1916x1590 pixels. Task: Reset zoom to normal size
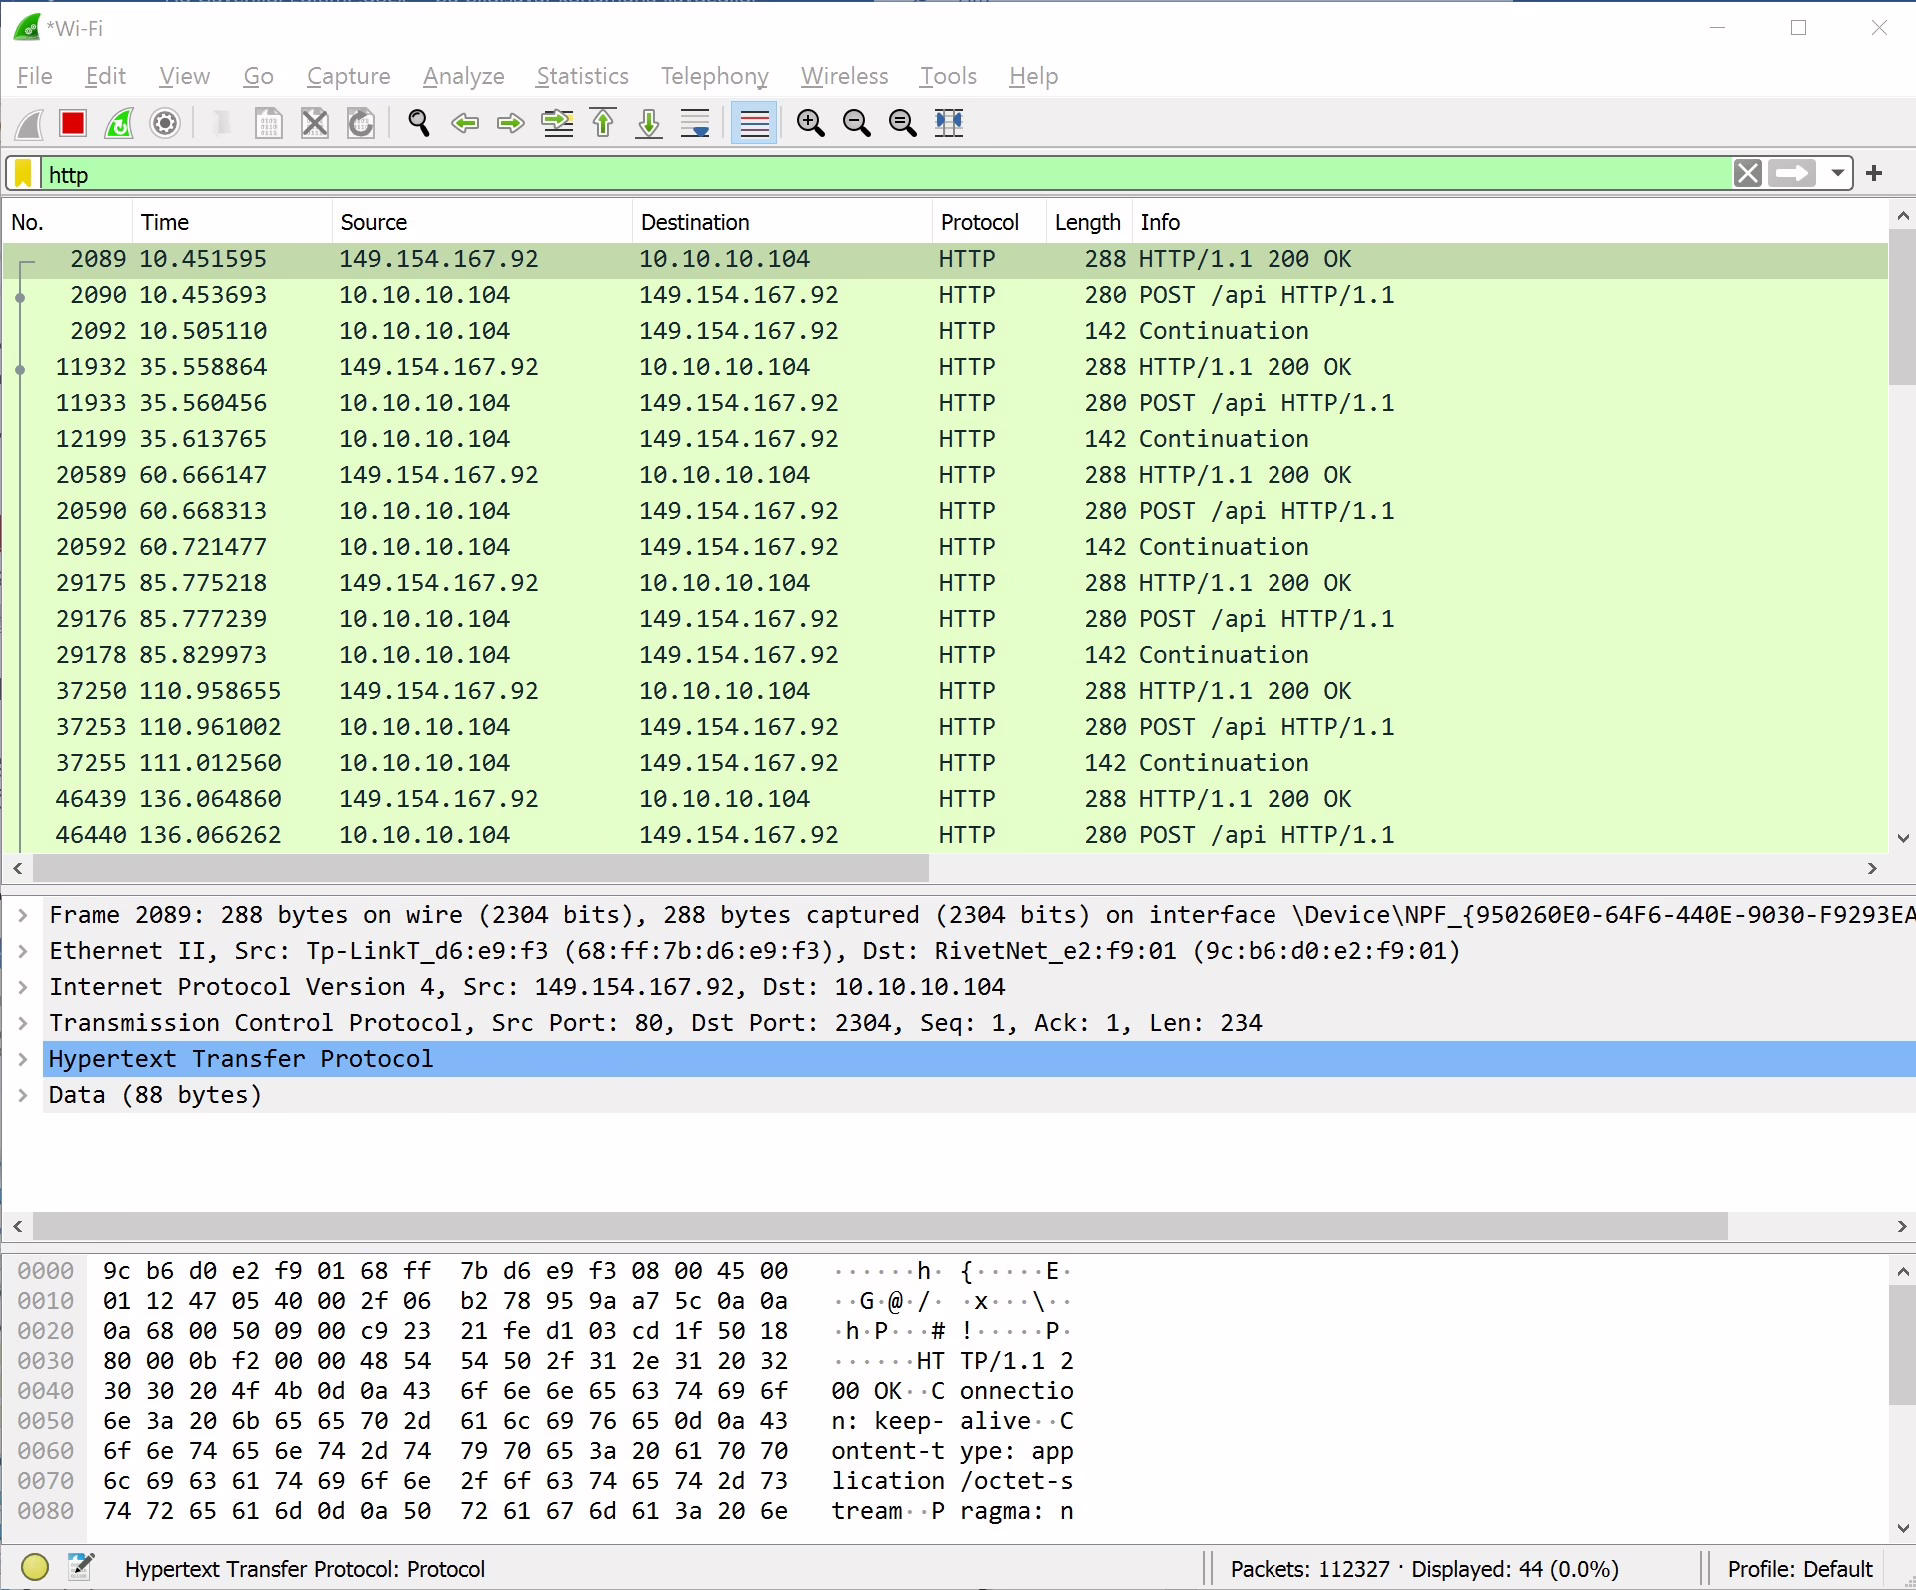[903, 123]
